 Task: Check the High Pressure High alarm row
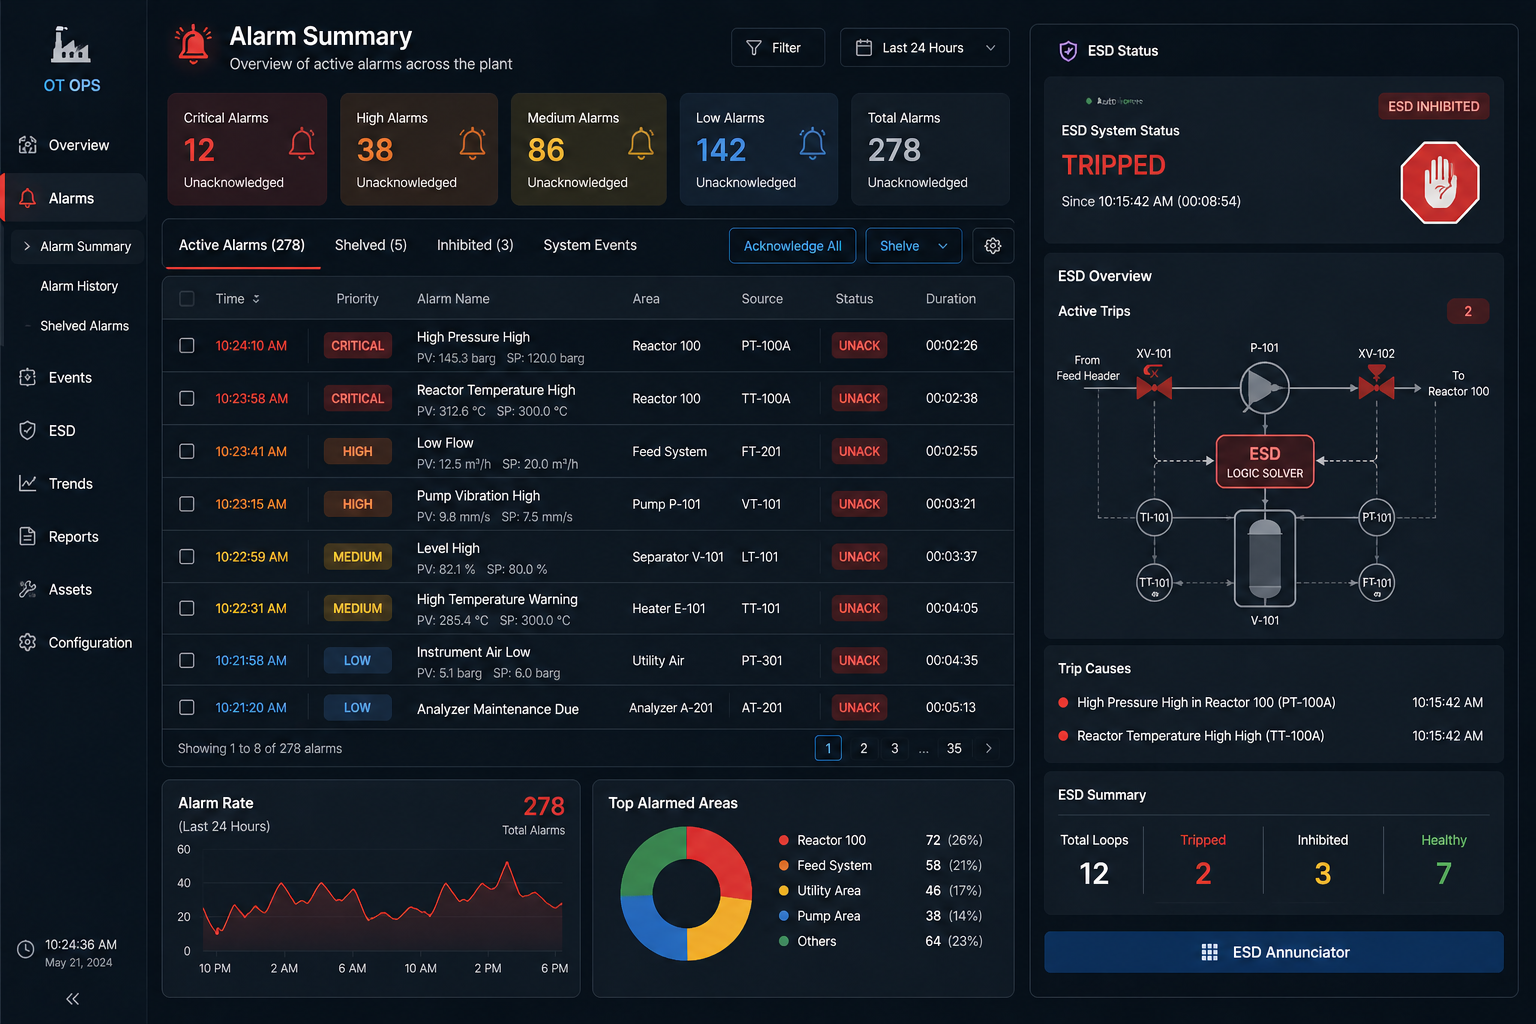pyautogui.click(x=187, y=346)
